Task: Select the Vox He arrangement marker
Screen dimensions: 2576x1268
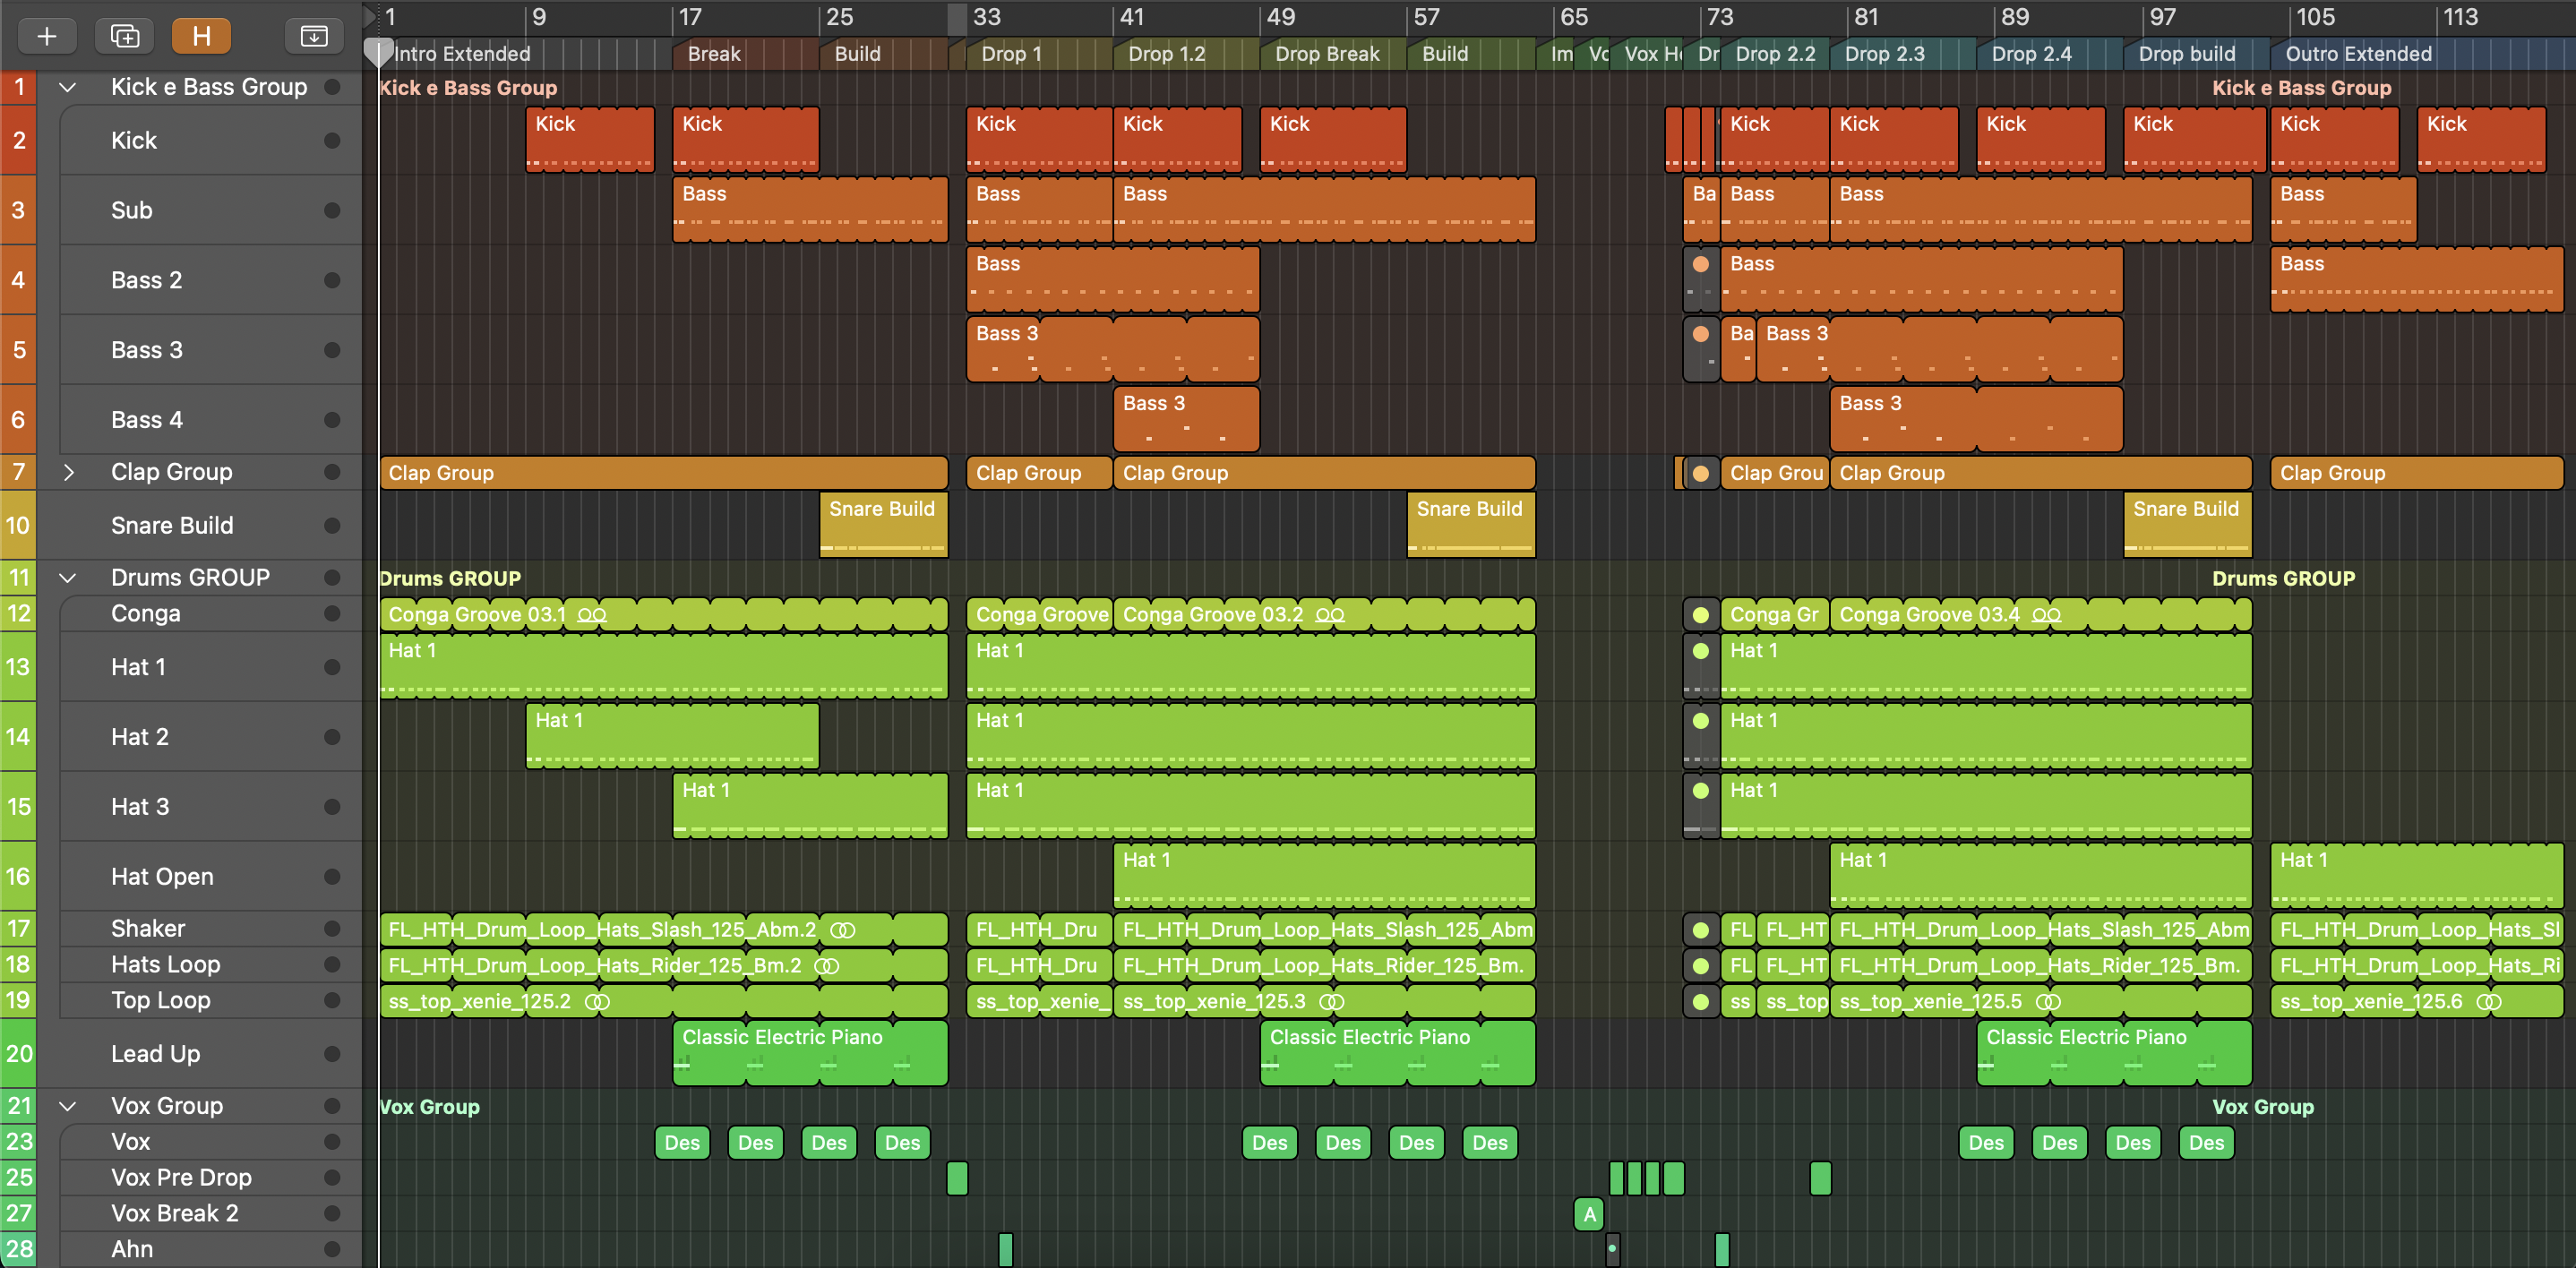Action: (x=1647, y=54)
